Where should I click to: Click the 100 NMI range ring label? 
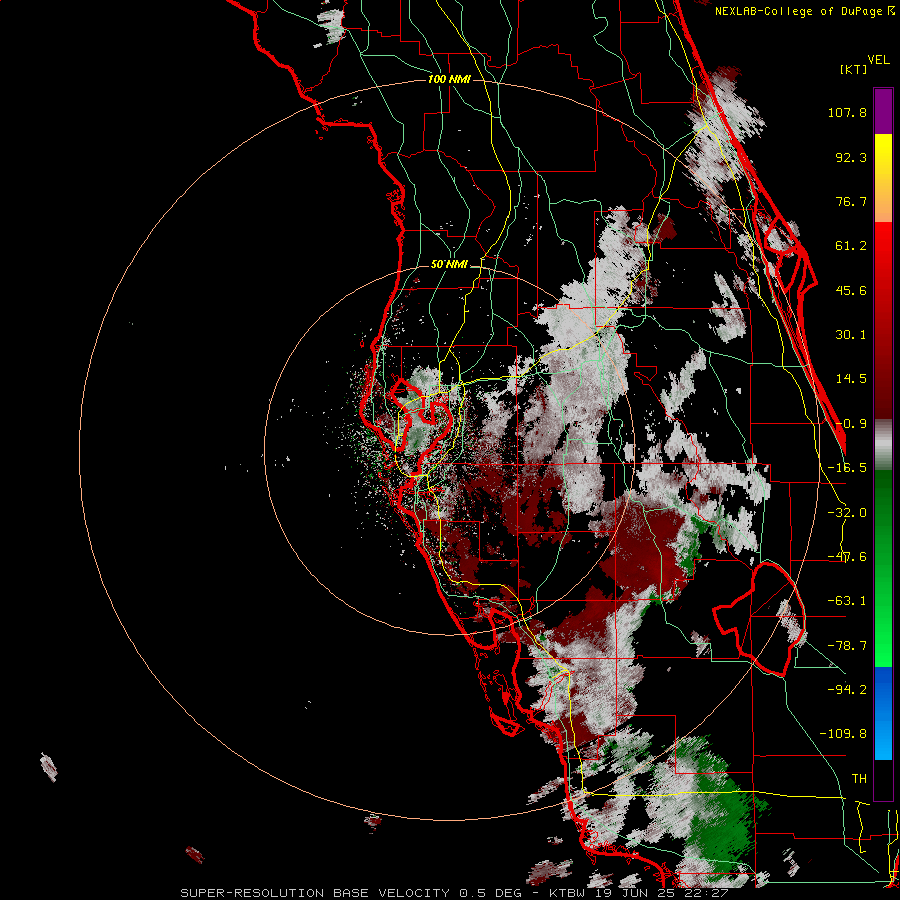449,79
